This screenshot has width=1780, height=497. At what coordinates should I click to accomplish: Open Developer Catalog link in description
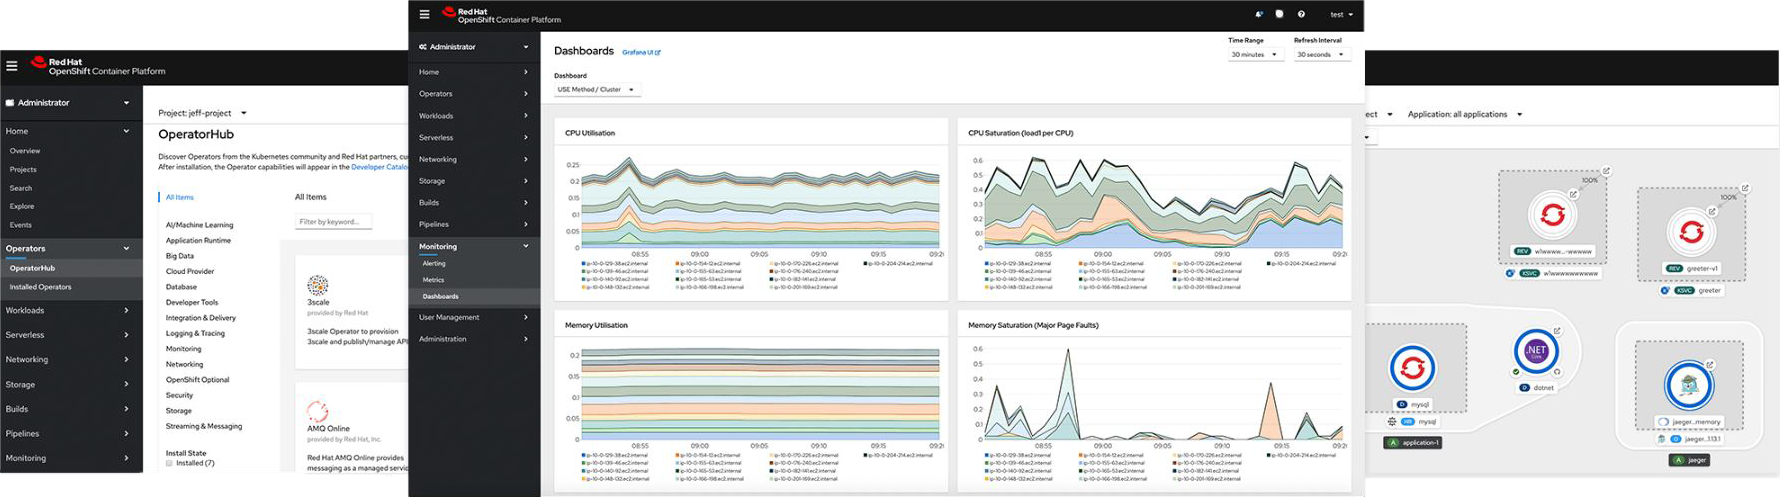(x=379, y=167)
